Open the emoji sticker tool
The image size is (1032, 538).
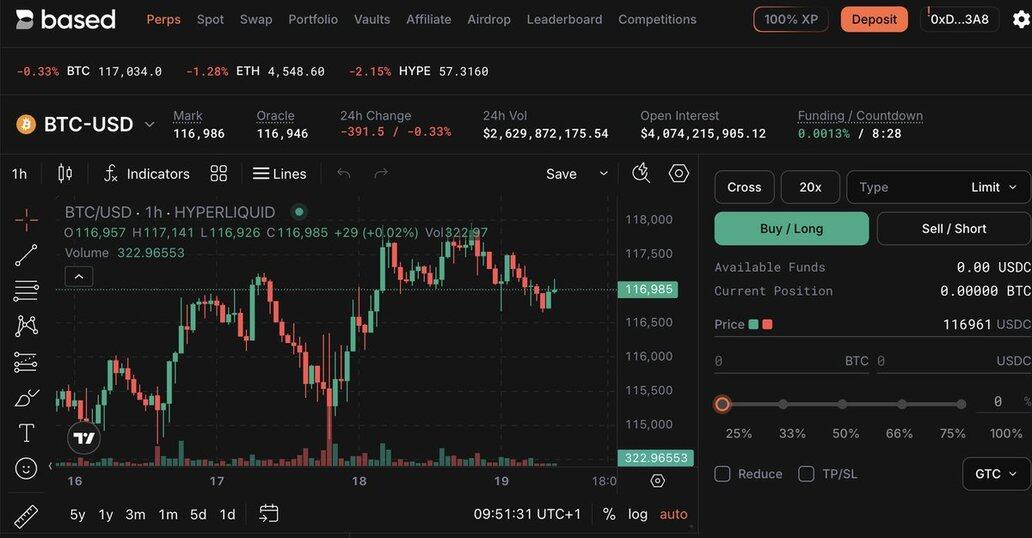(26, 468)
